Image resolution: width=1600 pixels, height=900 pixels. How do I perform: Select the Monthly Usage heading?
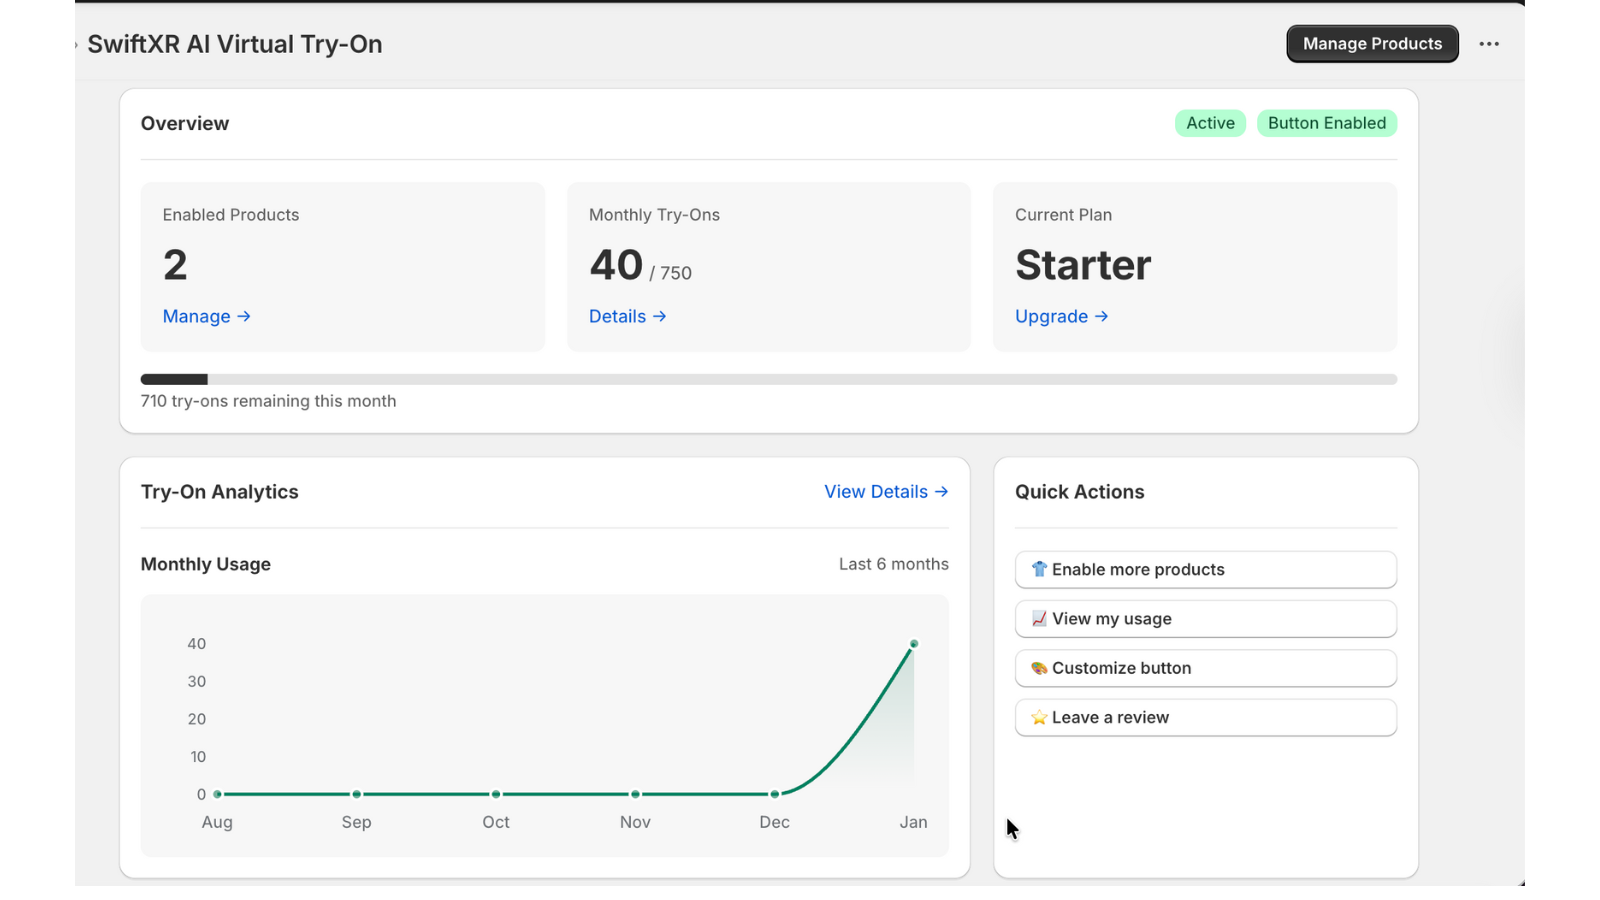tap(205, 563)
